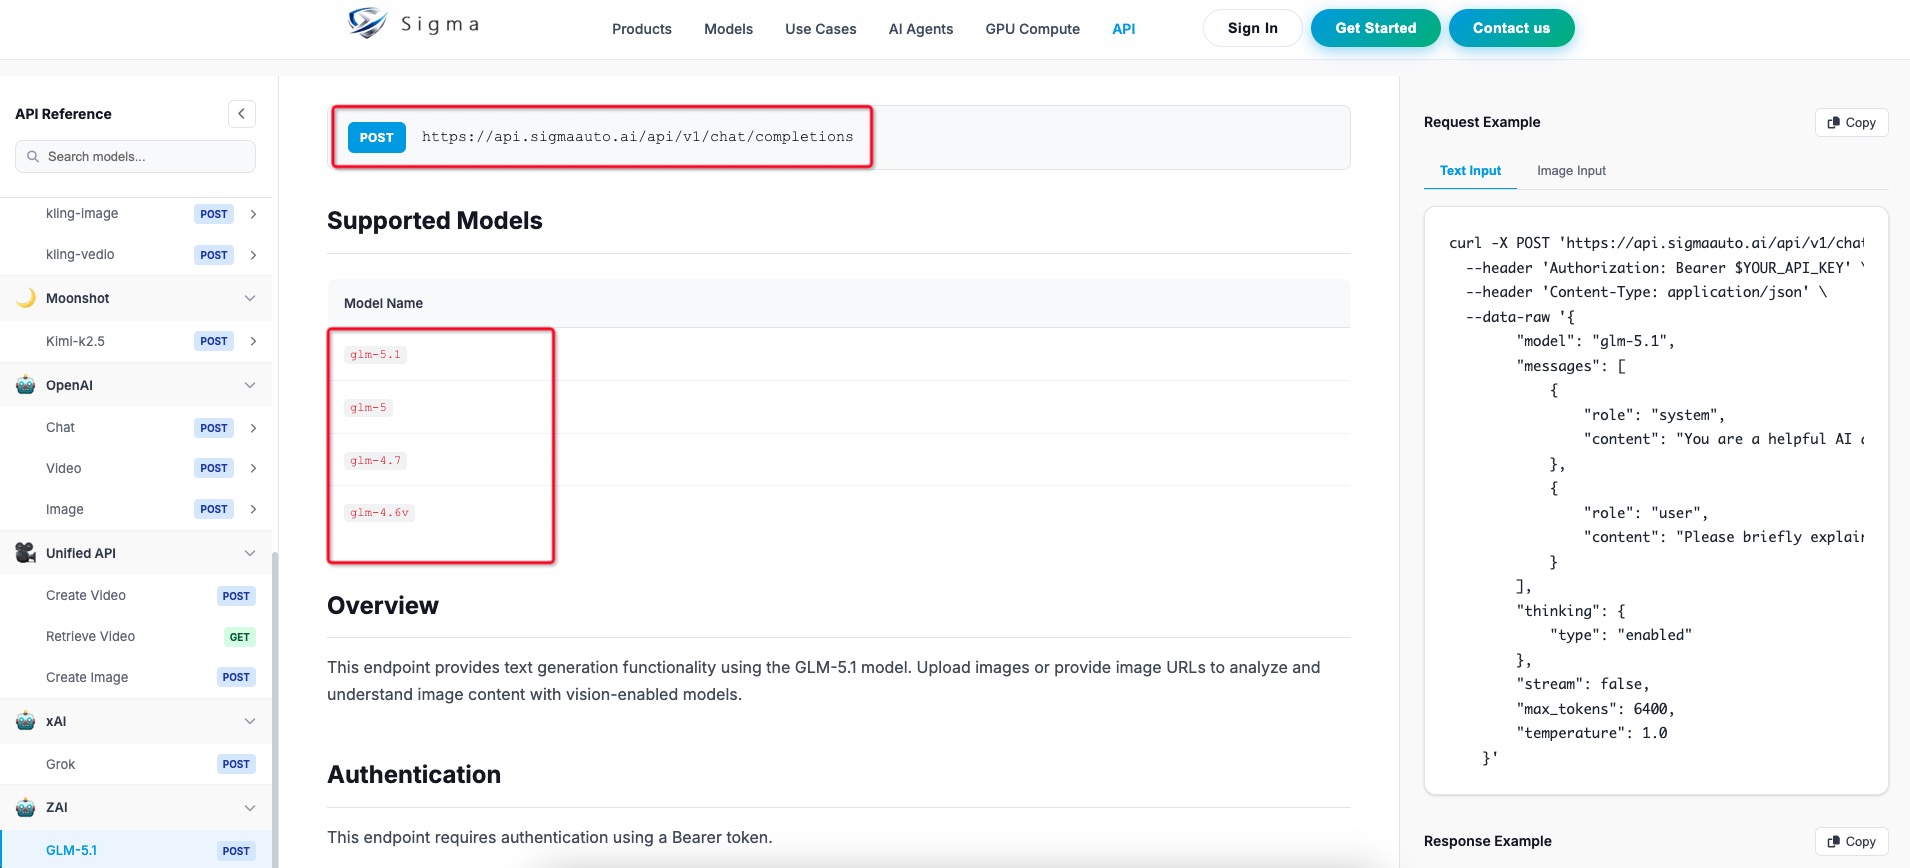Click the ZAI robot icon
The image size is (1910, 868).
click(x=26, y=807)
